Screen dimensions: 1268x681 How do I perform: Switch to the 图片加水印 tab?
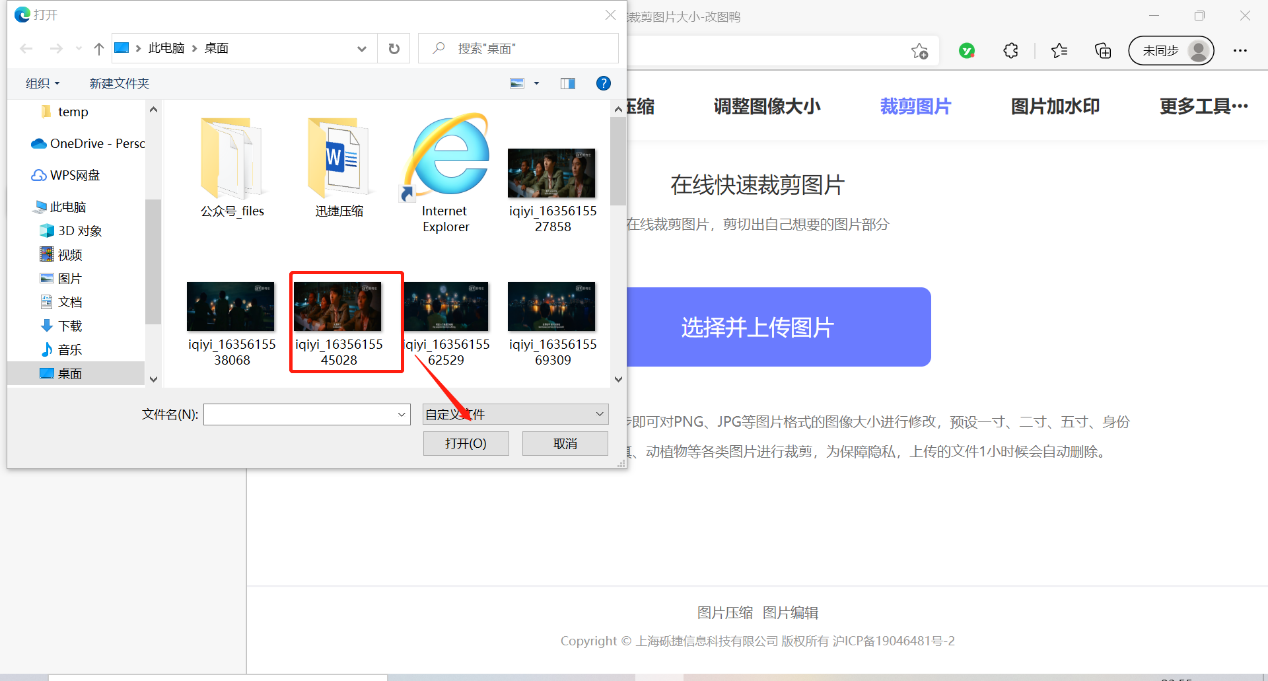1054,105
